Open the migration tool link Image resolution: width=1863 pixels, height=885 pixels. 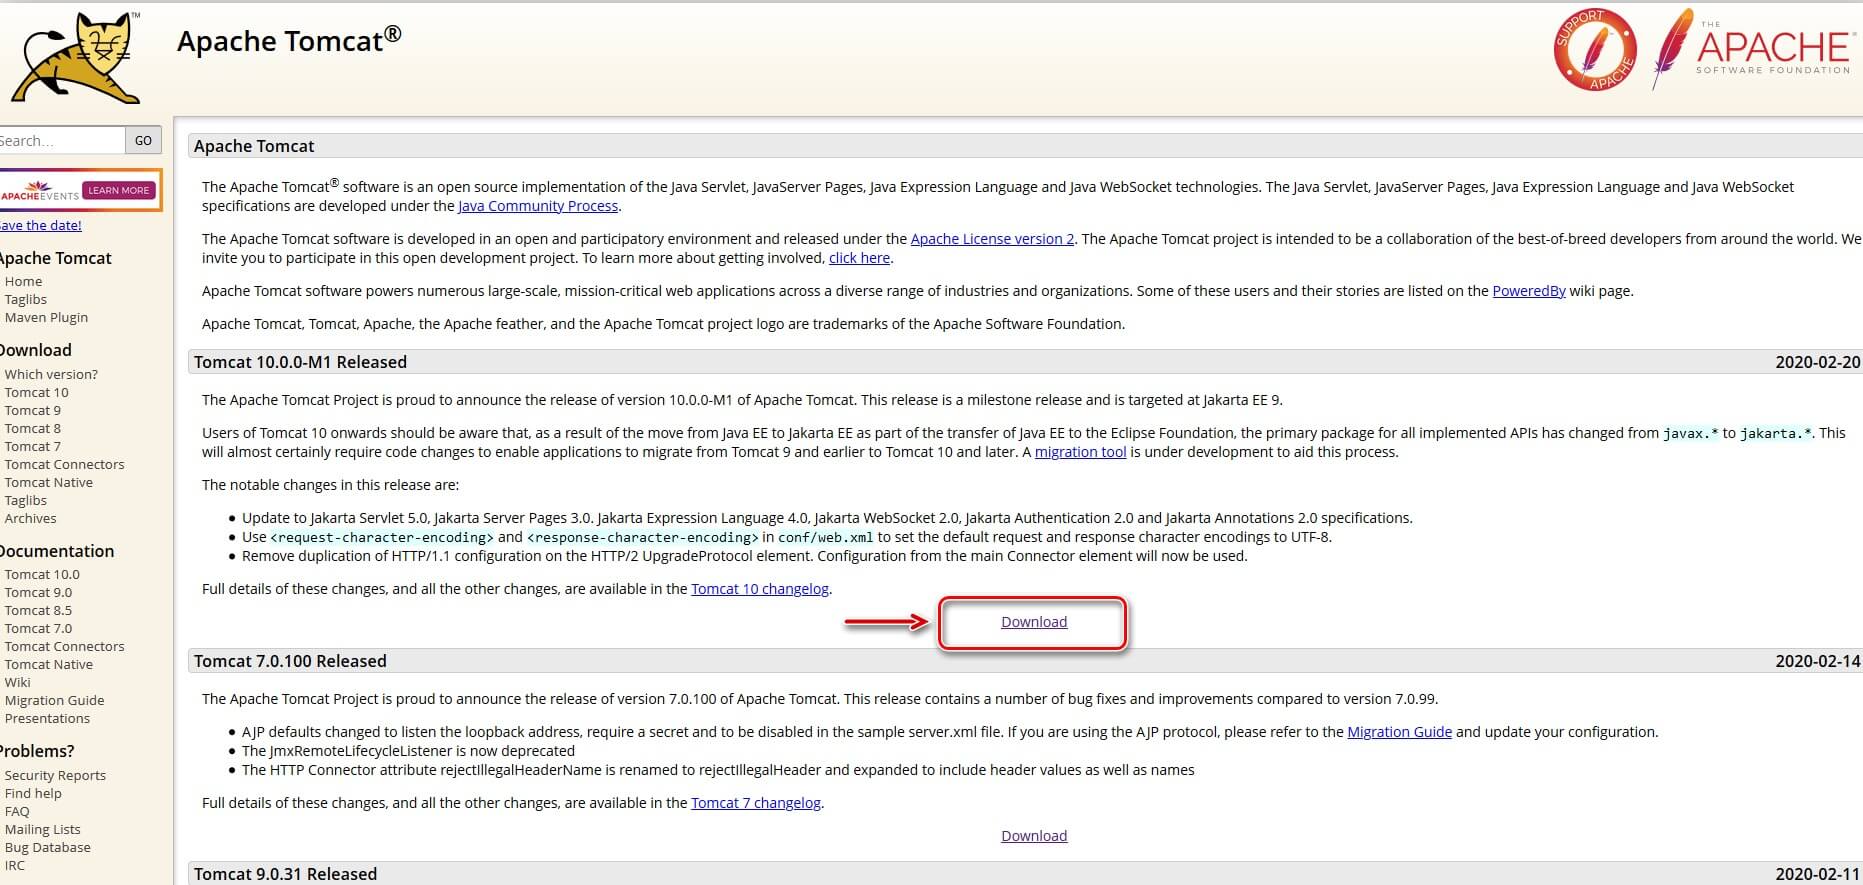tap(1080, 452)
